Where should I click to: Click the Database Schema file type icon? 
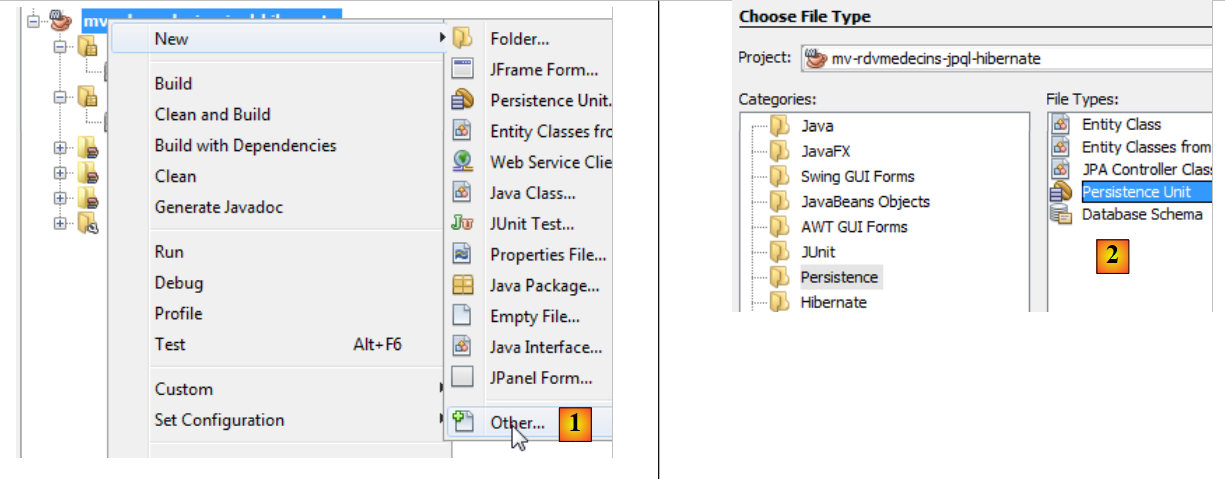pos(1060,215)
